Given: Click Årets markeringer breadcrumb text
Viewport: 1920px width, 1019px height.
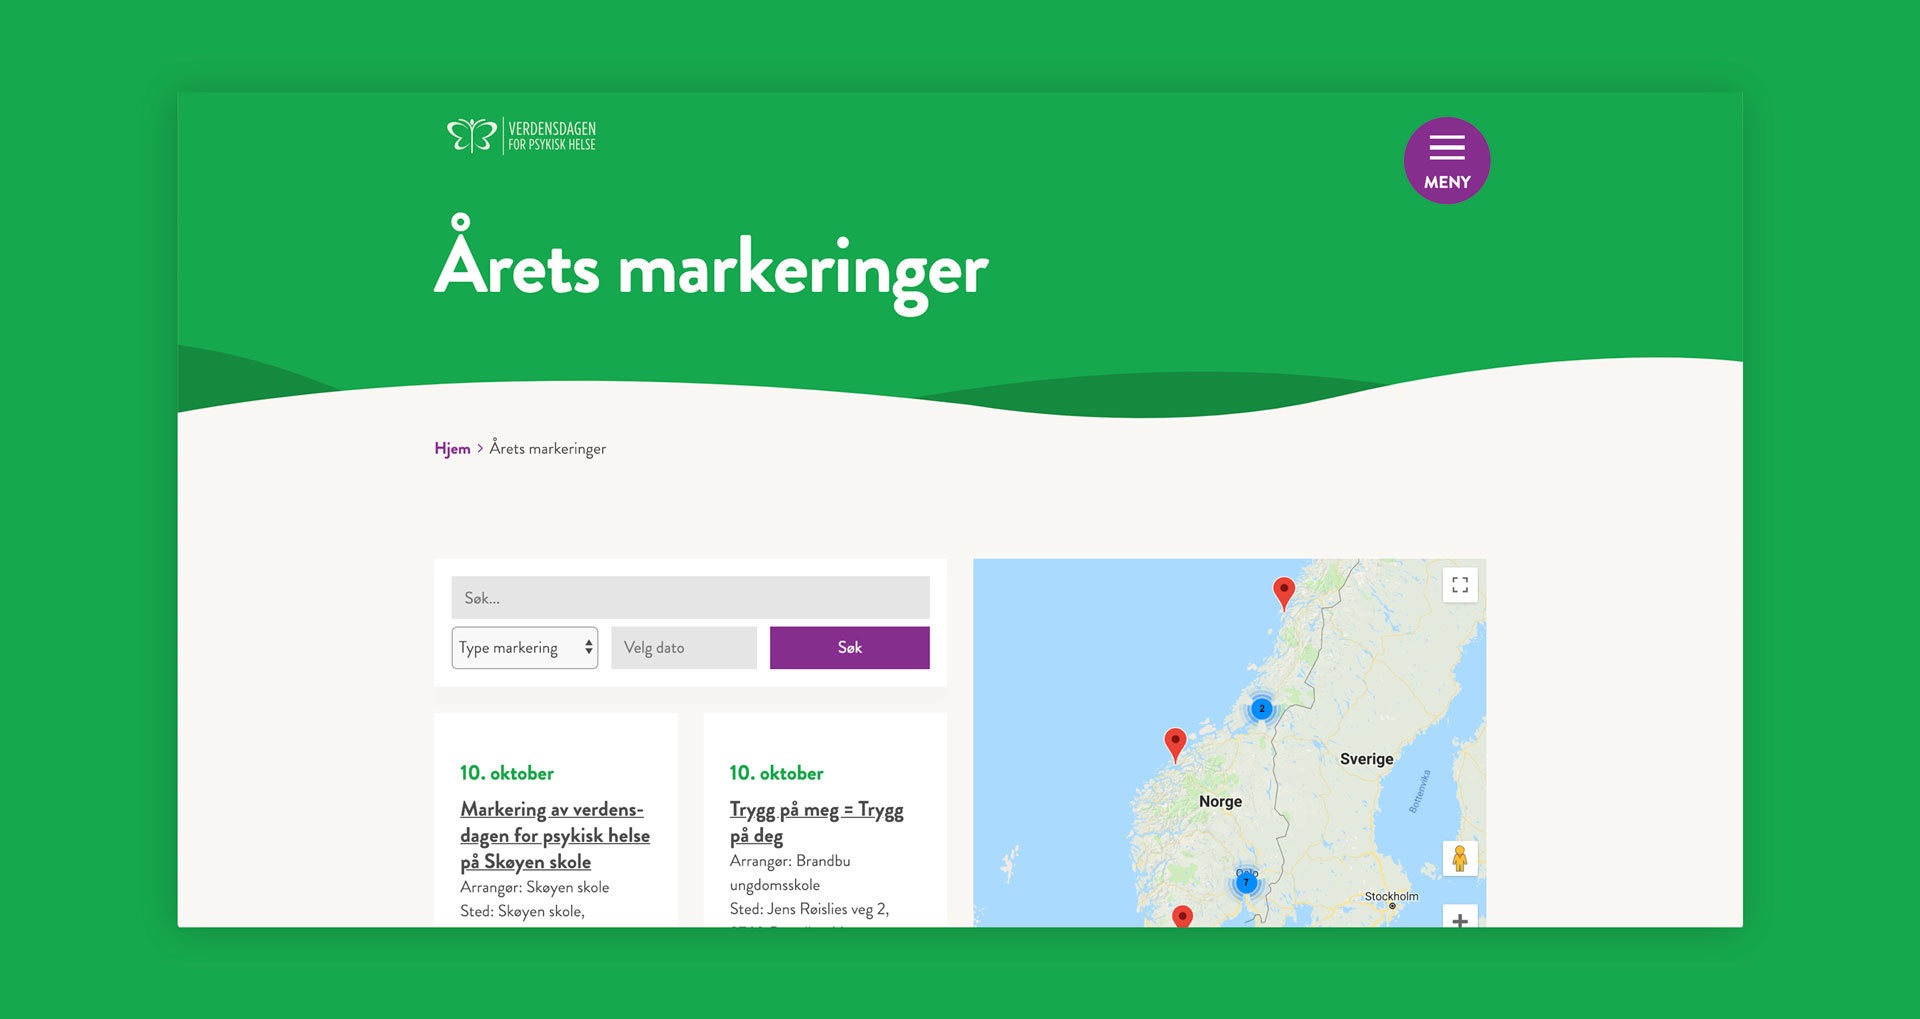Looking at the screenshot, I should (x=548, y=449).
